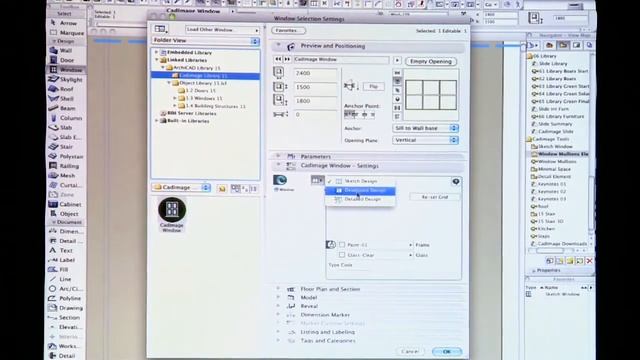The height and width of the screenshot is (360, 640).
Task: Open the Anchor Sill to Wall base dropdown
Action: point(426,128)
